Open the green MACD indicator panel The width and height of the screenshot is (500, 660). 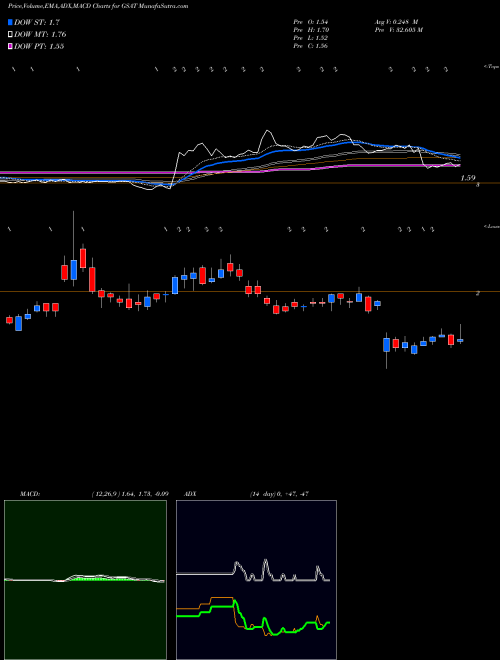coord(85,580)
